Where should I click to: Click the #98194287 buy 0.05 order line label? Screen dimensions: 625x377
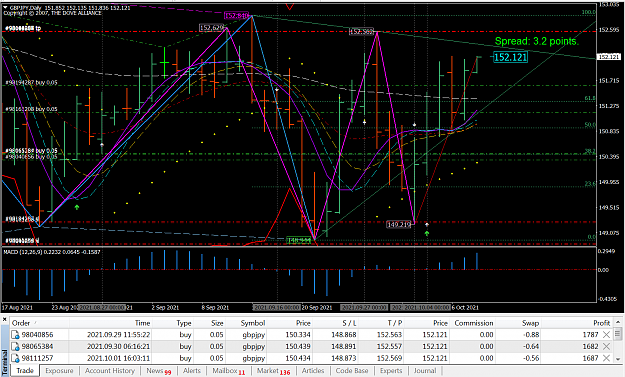pos(31,82)
